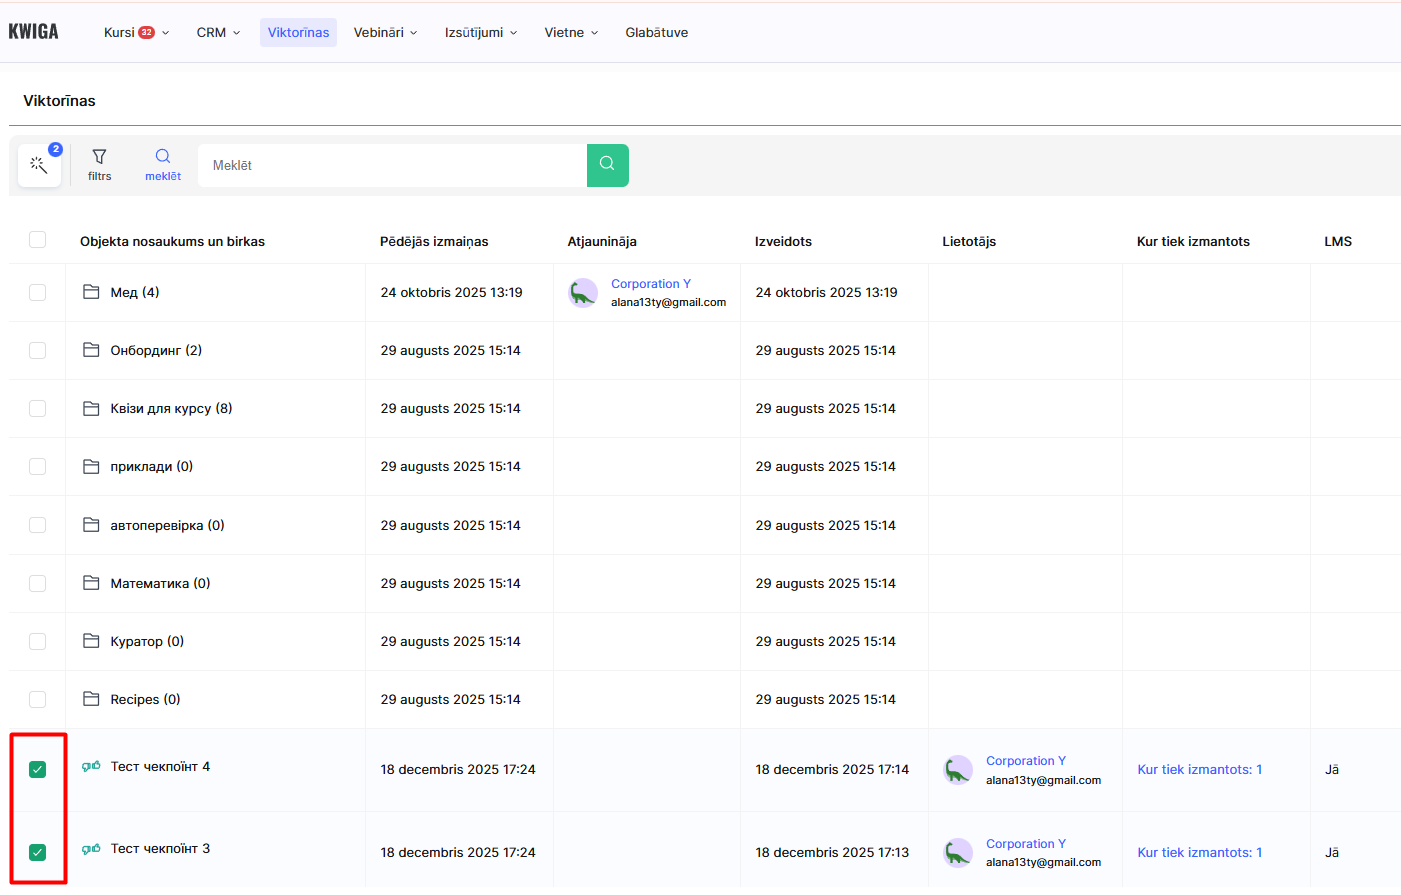Expand the CRM dropdown menu

tap(218, 32)
